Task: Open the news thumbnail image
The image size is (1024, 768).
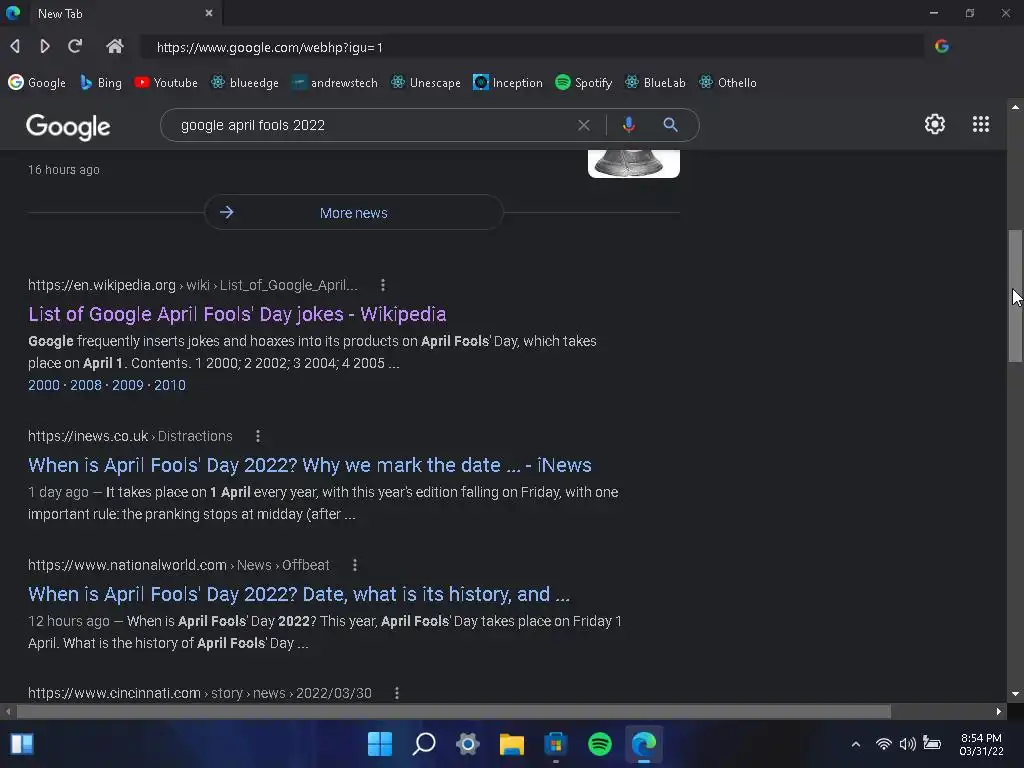Action: point(633,163)
